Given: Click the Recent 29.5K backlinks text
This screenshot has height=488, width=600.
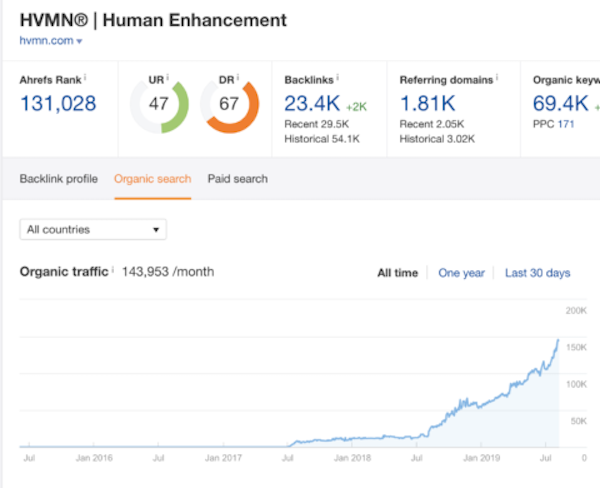Looking at the screenshot, I should tap(317, 124).
